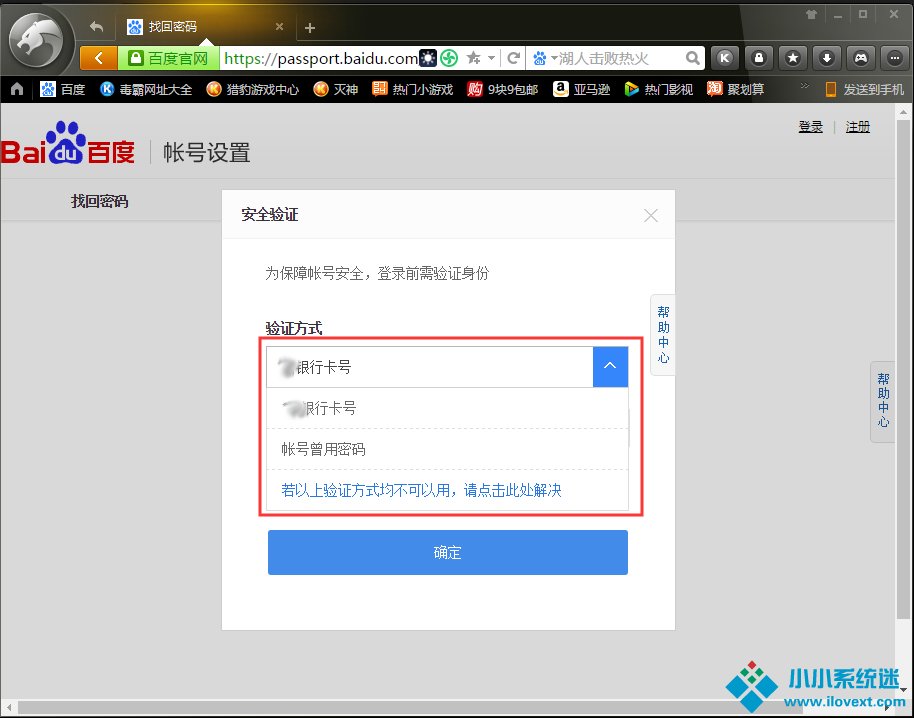The image size is (914, 718).
Task: Close the 安全验证 dialog
Action: [651, 215]
